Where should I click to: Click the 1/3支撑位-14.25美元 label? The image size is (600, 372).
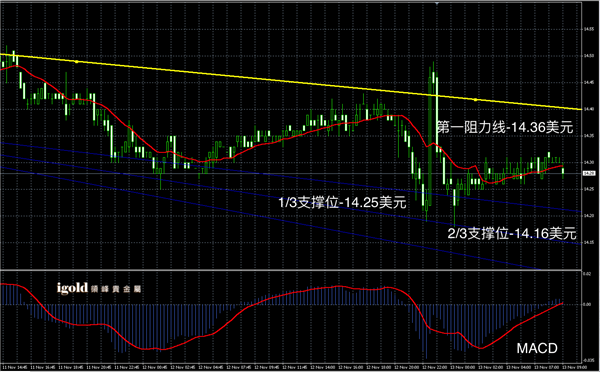pos(342,202)
